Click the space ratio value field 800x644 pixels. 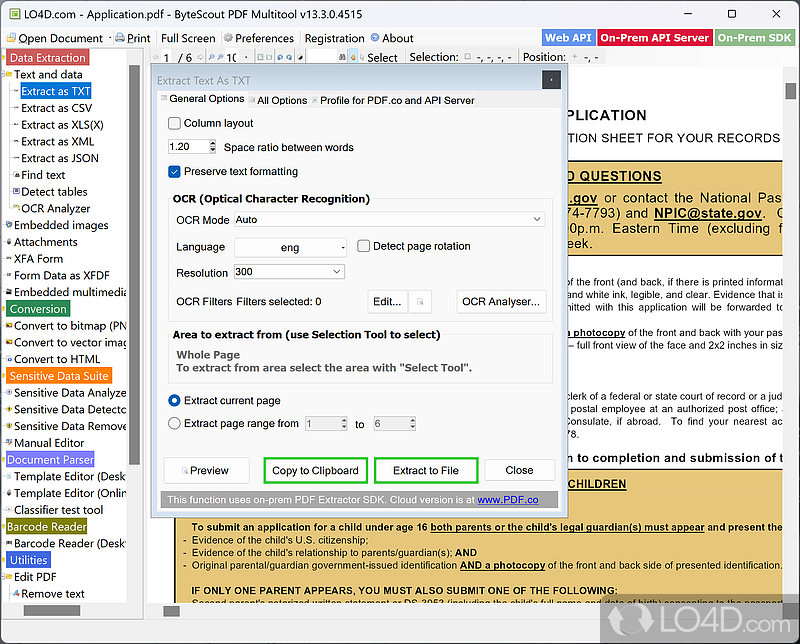point(188,146)
